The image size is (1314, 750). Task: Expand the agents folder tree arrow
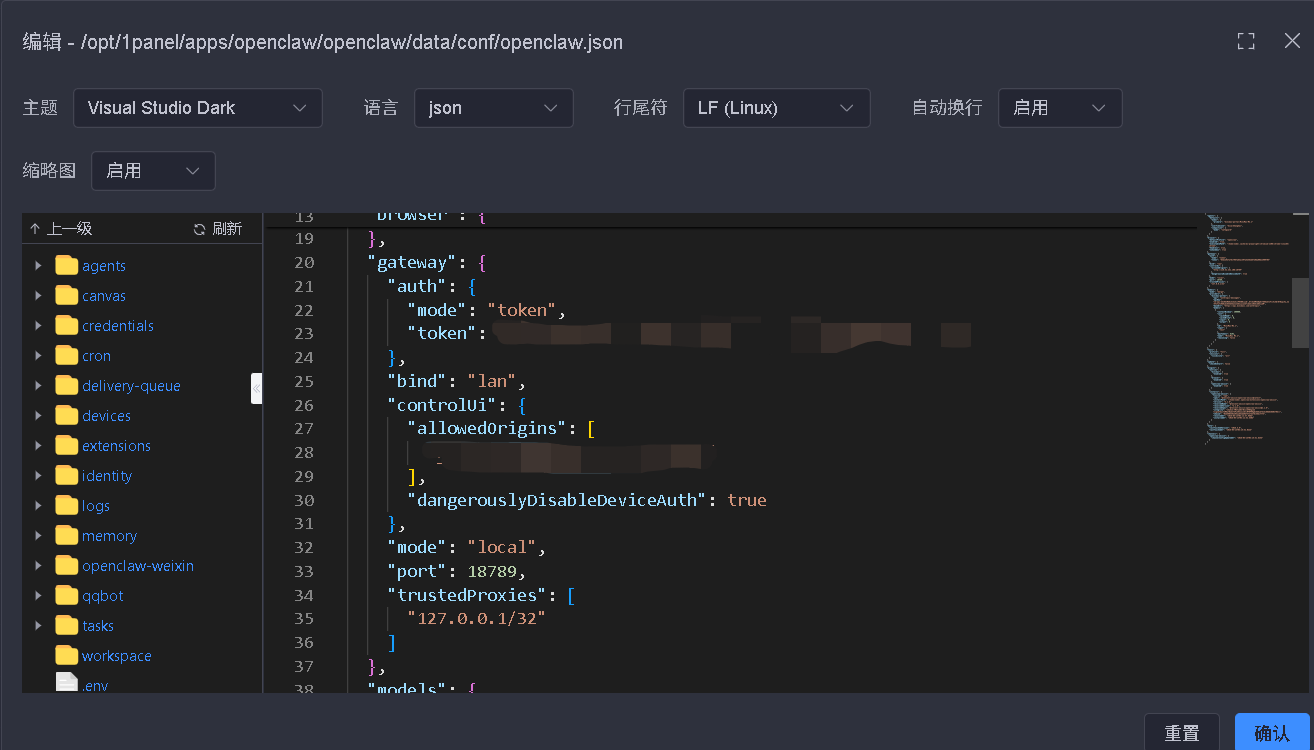[40, 265]
